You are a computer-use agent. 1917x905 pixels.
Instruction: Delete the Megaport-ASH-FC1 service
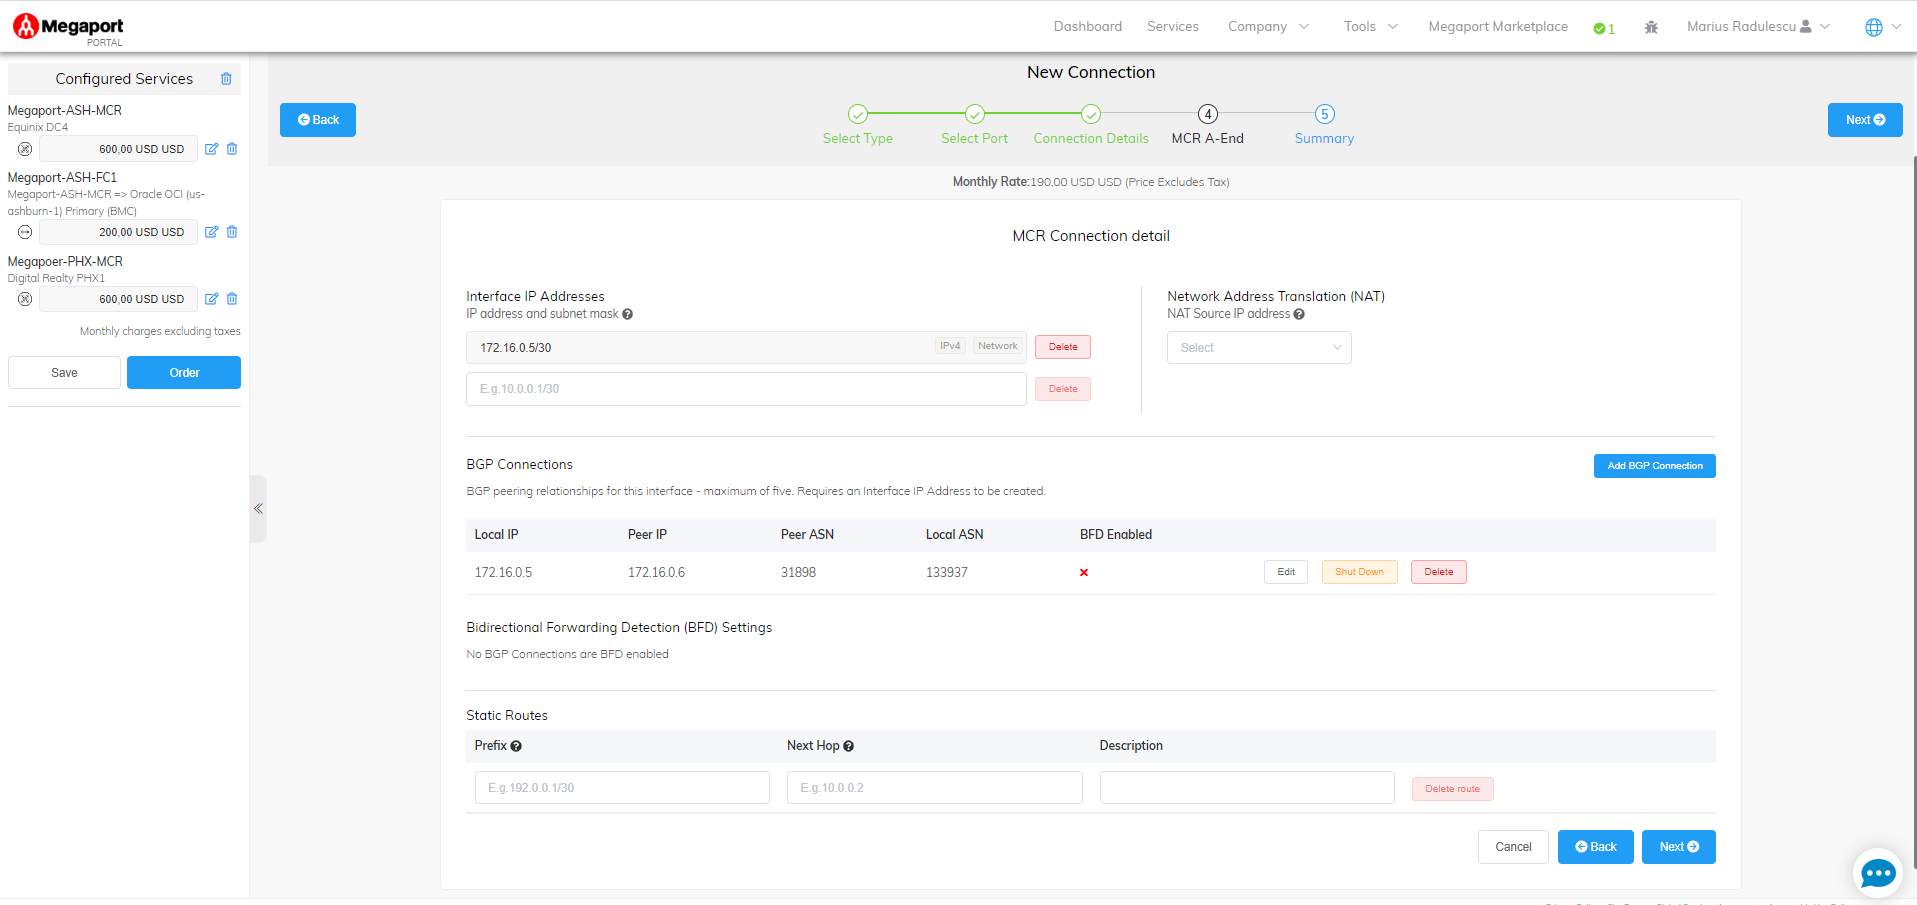(x=232, y=232)
